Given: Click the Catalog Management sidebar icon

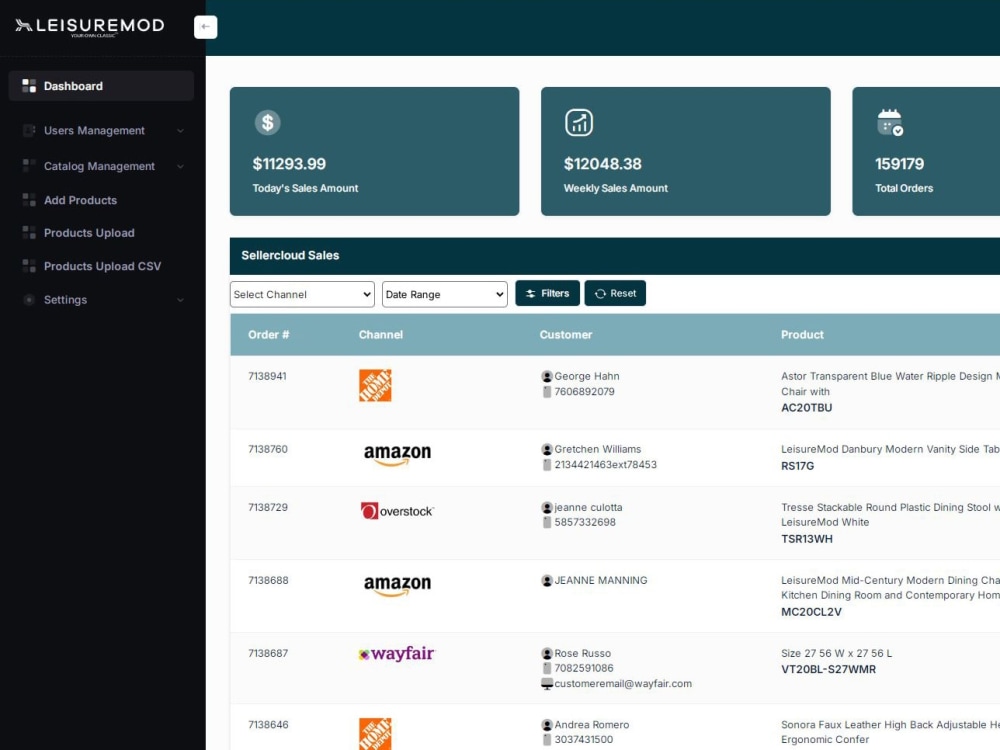Looking at the screenshot, I should tap(29, 166).
